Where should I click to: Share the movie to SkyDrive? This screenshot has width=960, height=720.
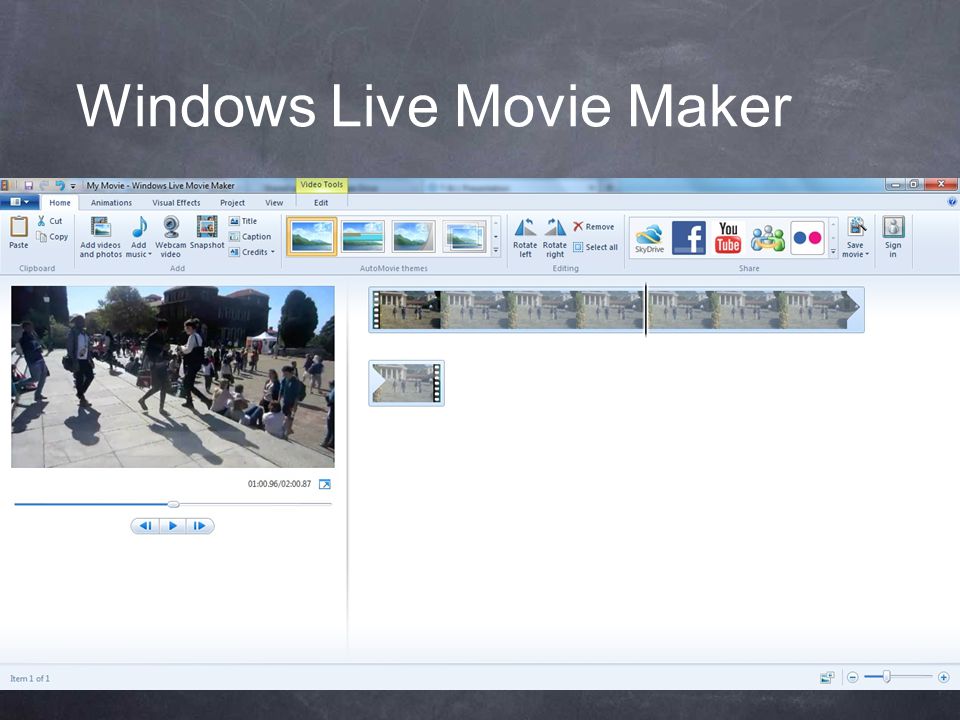coord(650,238)
